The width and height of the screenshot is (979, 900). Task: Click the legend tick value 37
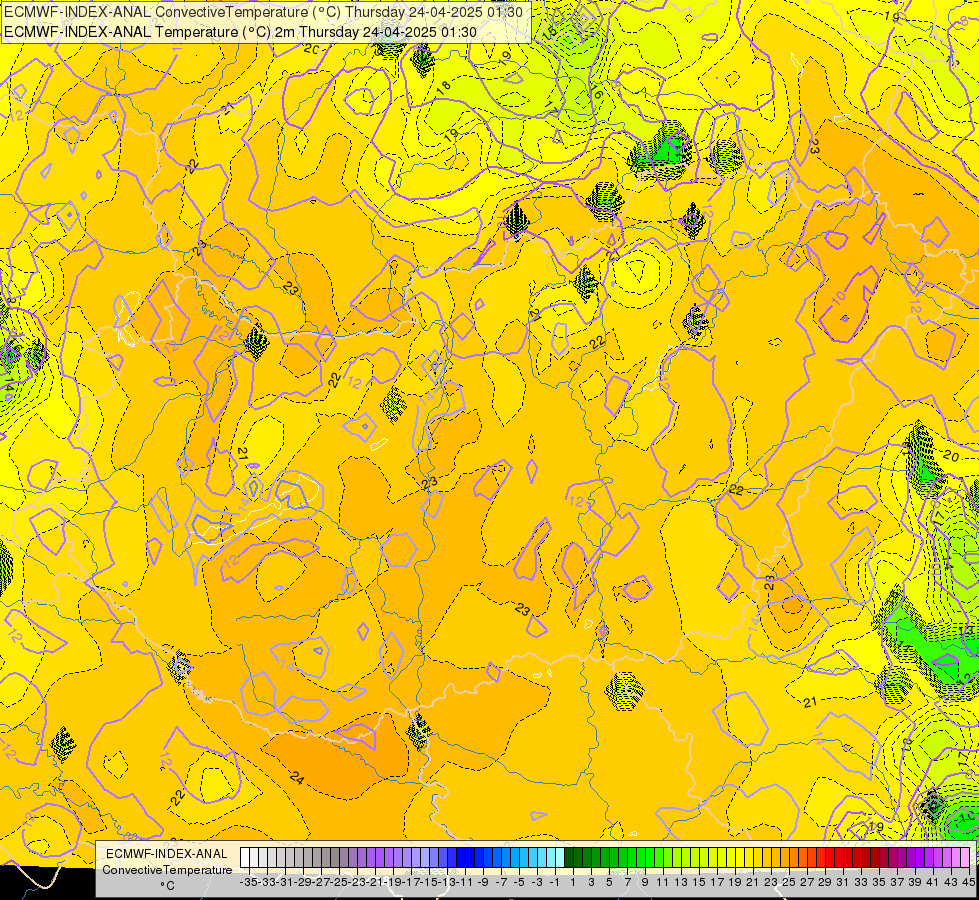tap(897, 882)
